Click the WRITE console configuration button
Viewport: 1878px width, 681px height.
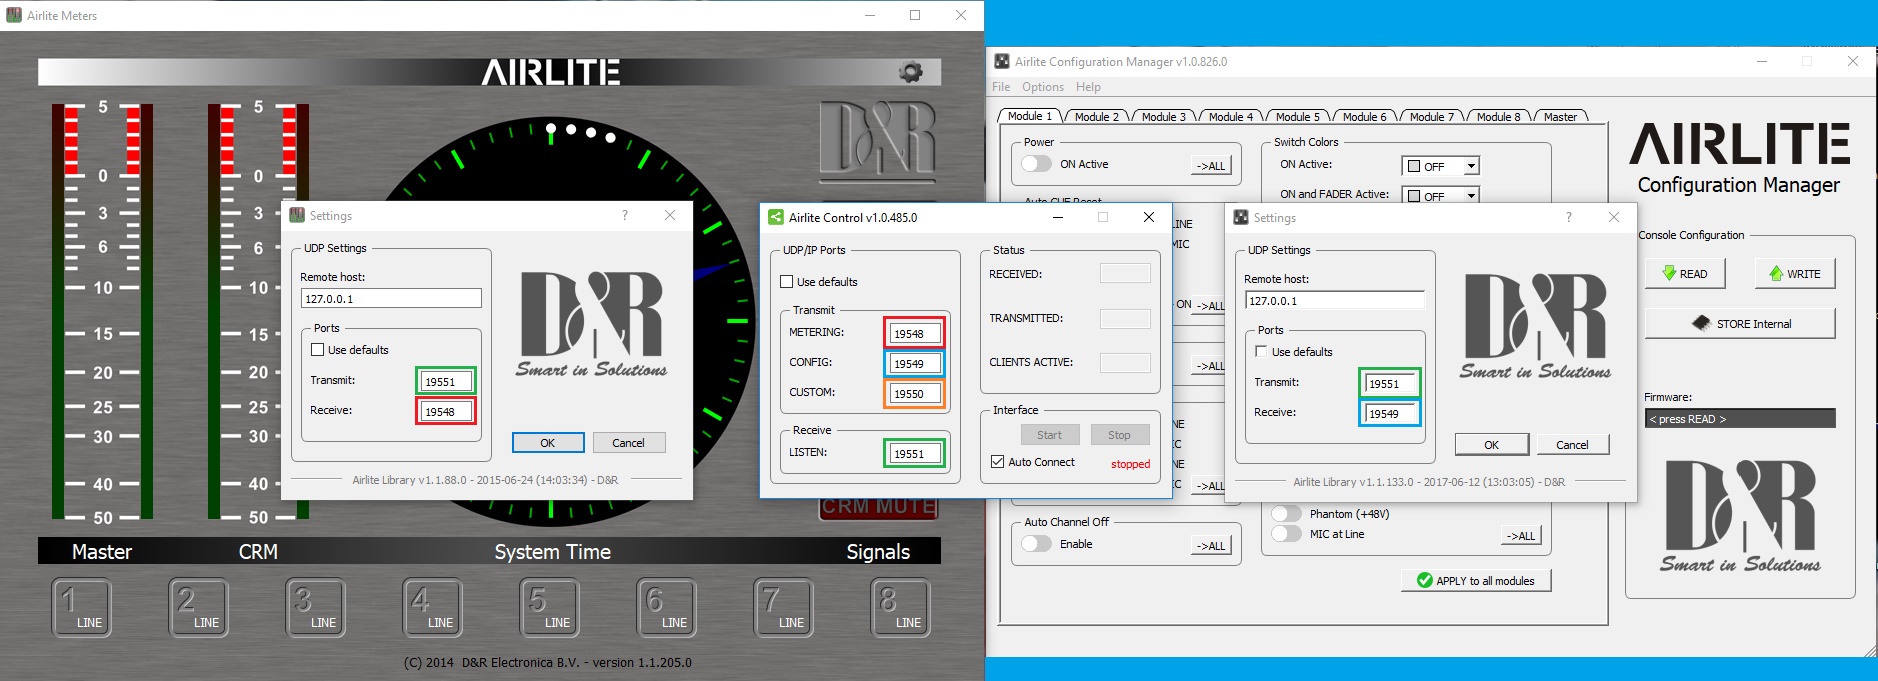1794,274
